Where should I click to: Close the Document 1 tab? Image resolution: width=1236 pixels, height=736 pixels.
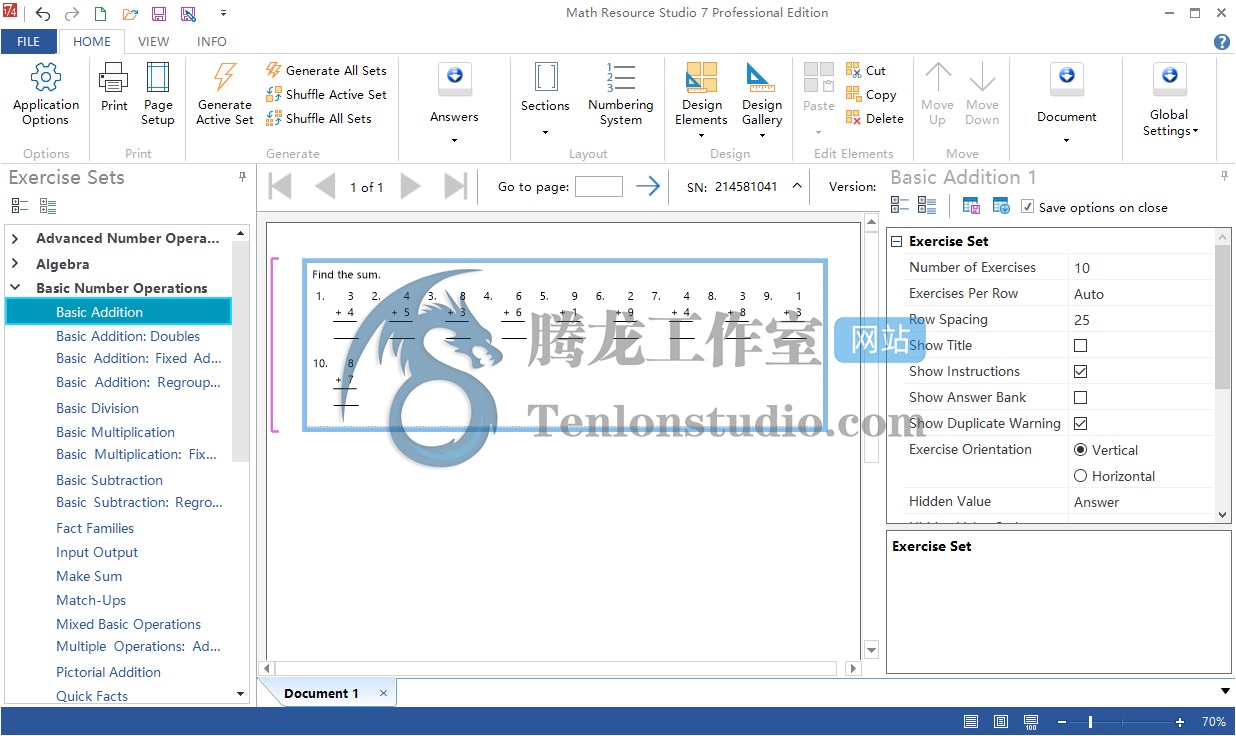(x=383, y=693)
